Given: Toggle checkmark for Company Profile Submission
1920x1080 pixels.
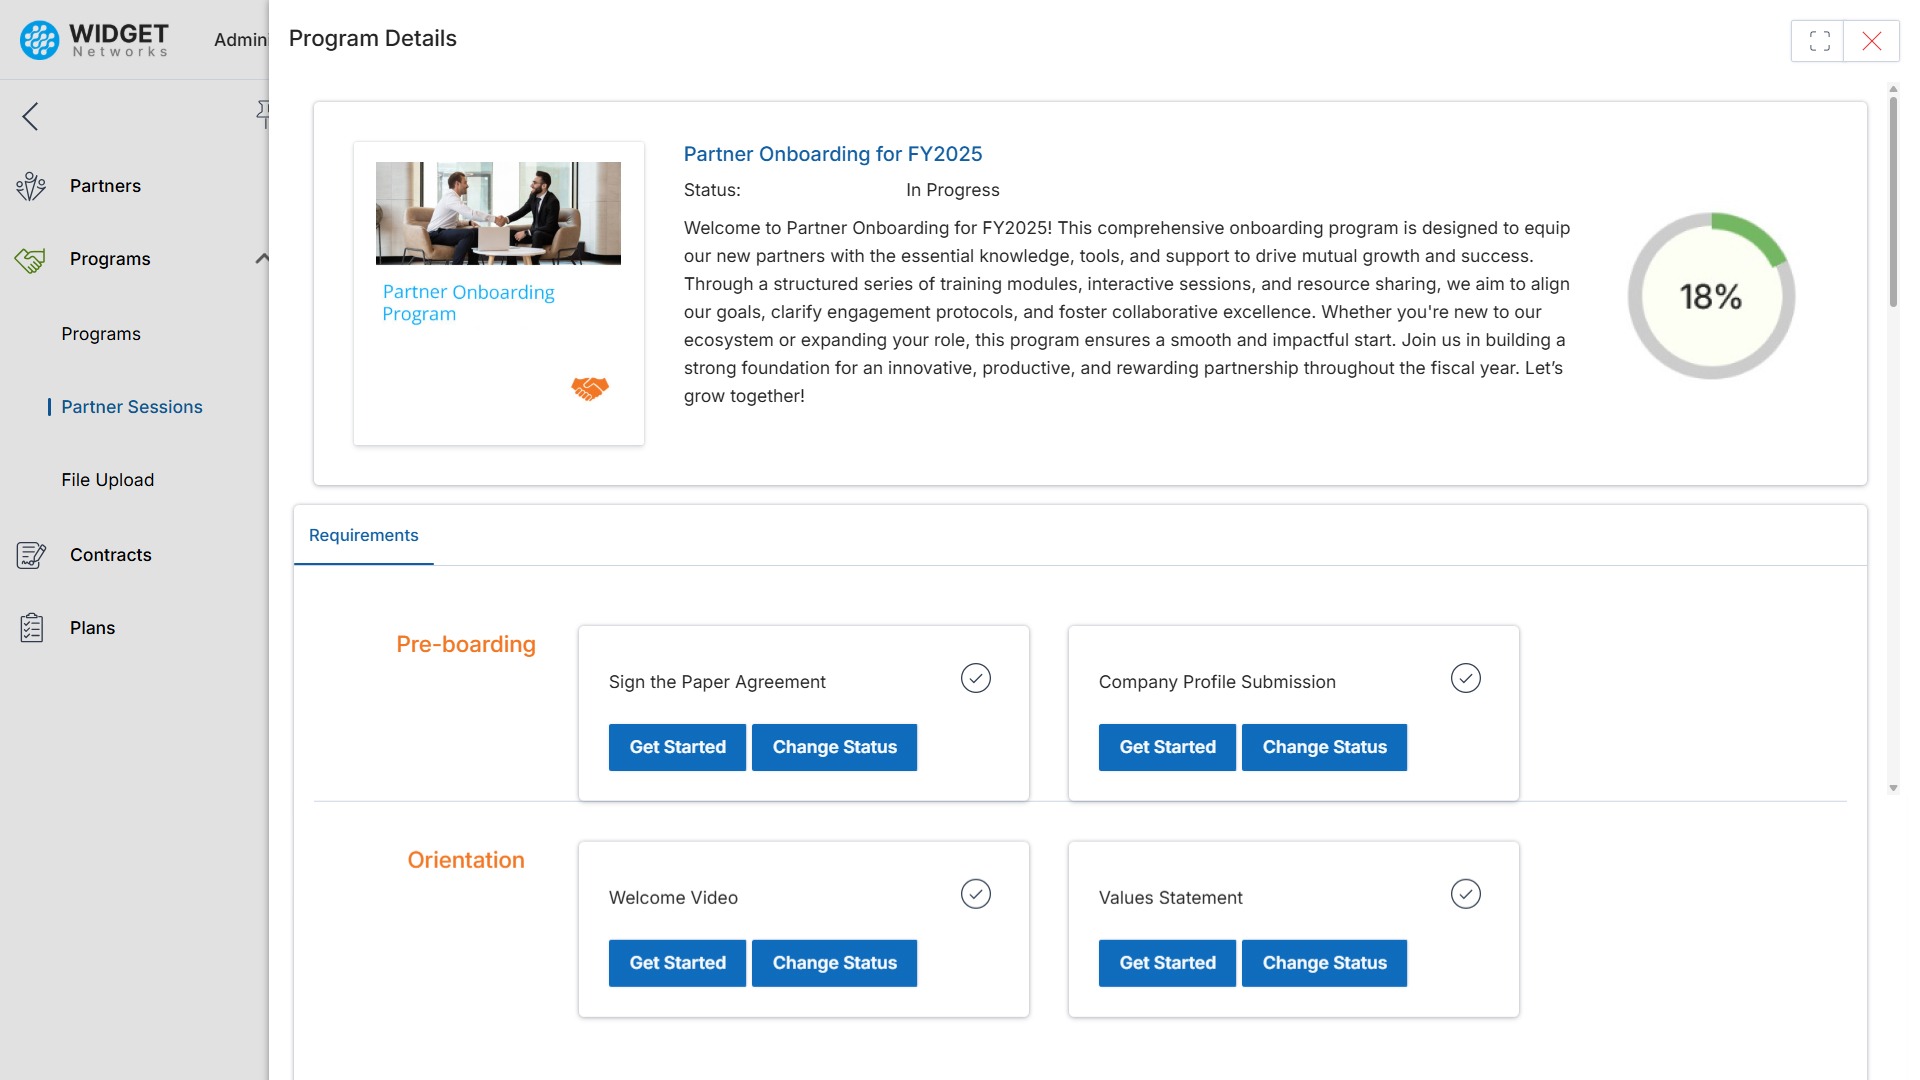Looking at the screenshot, I should tap(1465, 678).
